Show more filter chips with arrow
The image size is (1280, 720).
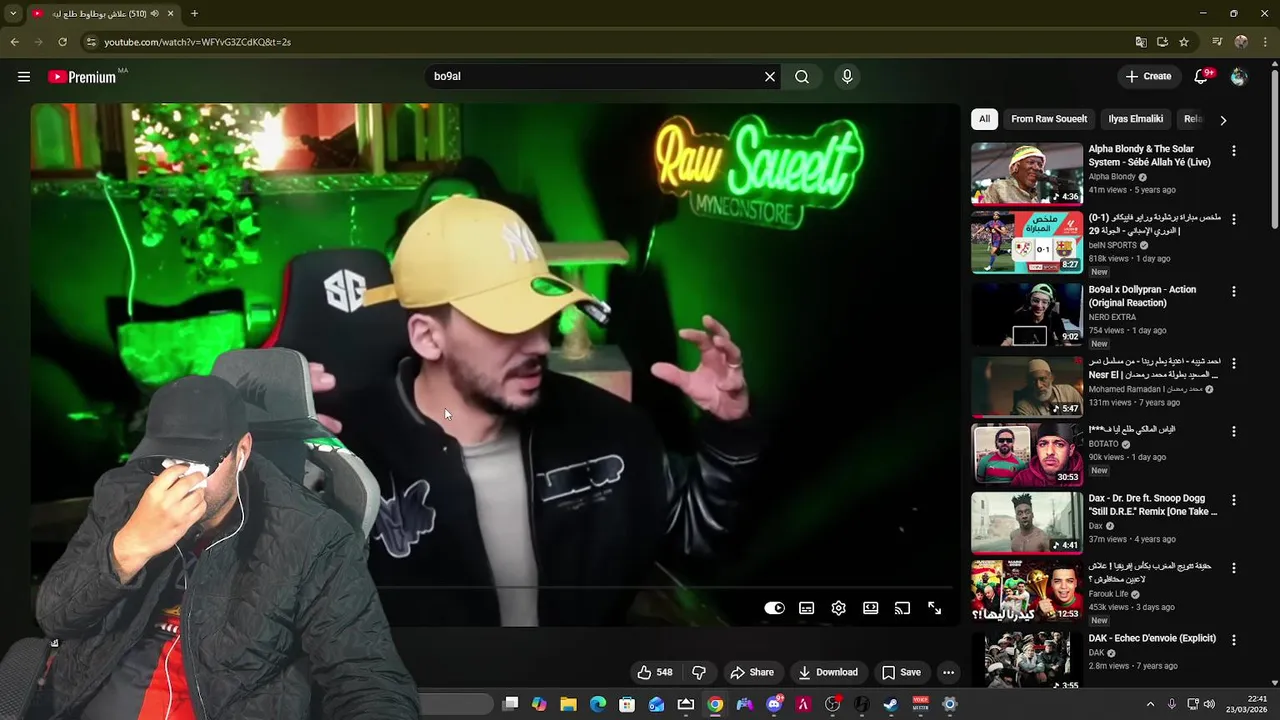1223,120
